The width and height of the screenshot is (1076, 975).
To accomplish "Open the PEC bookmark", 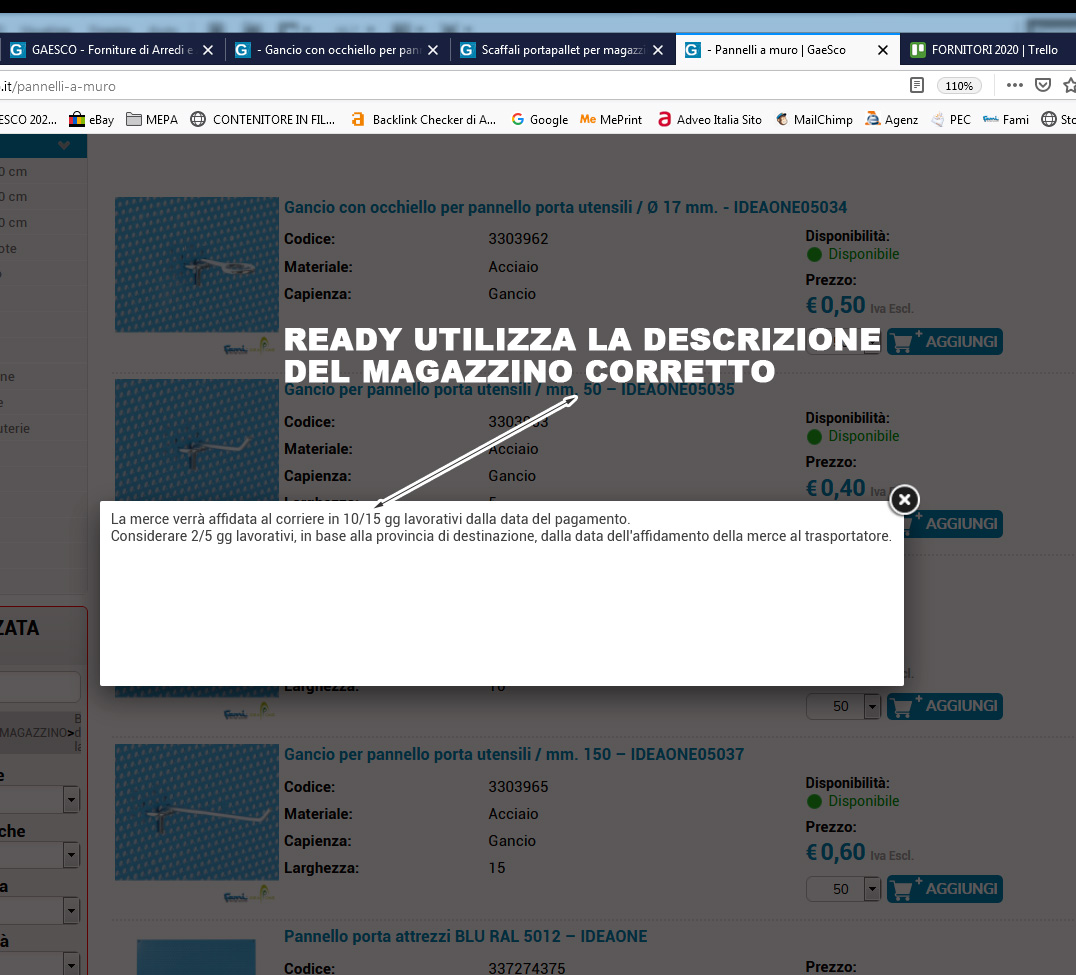I will pos(951,119).
